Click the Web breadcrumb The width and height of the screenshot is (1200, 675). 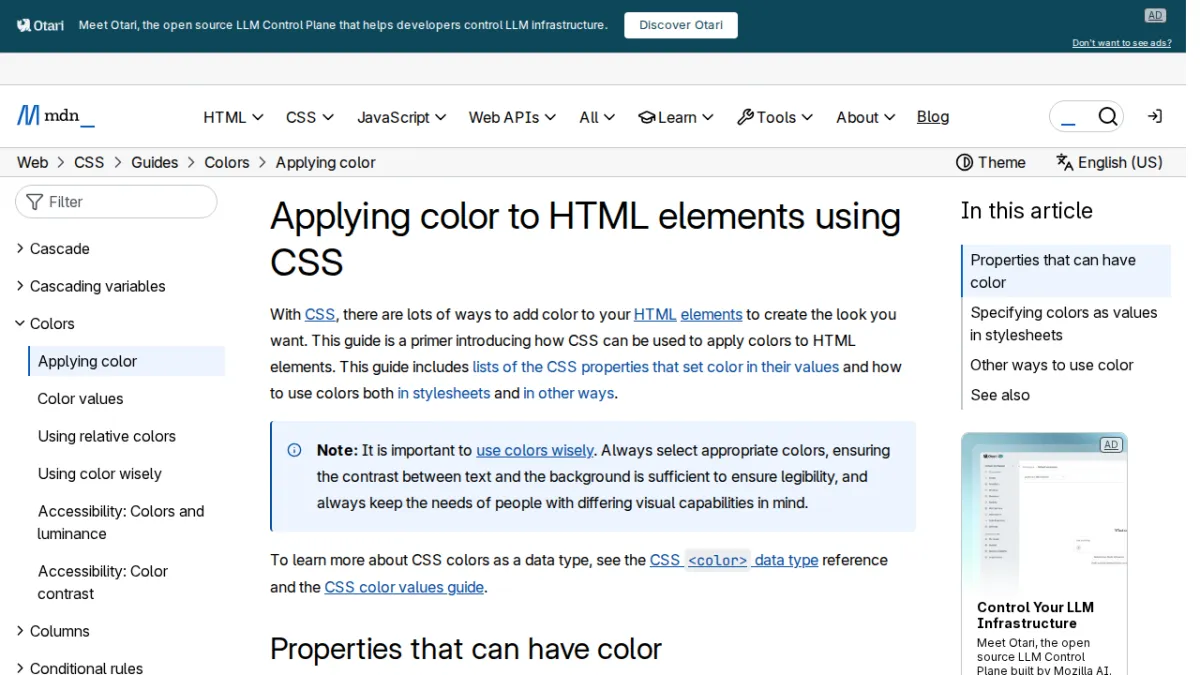coord(33,162)
